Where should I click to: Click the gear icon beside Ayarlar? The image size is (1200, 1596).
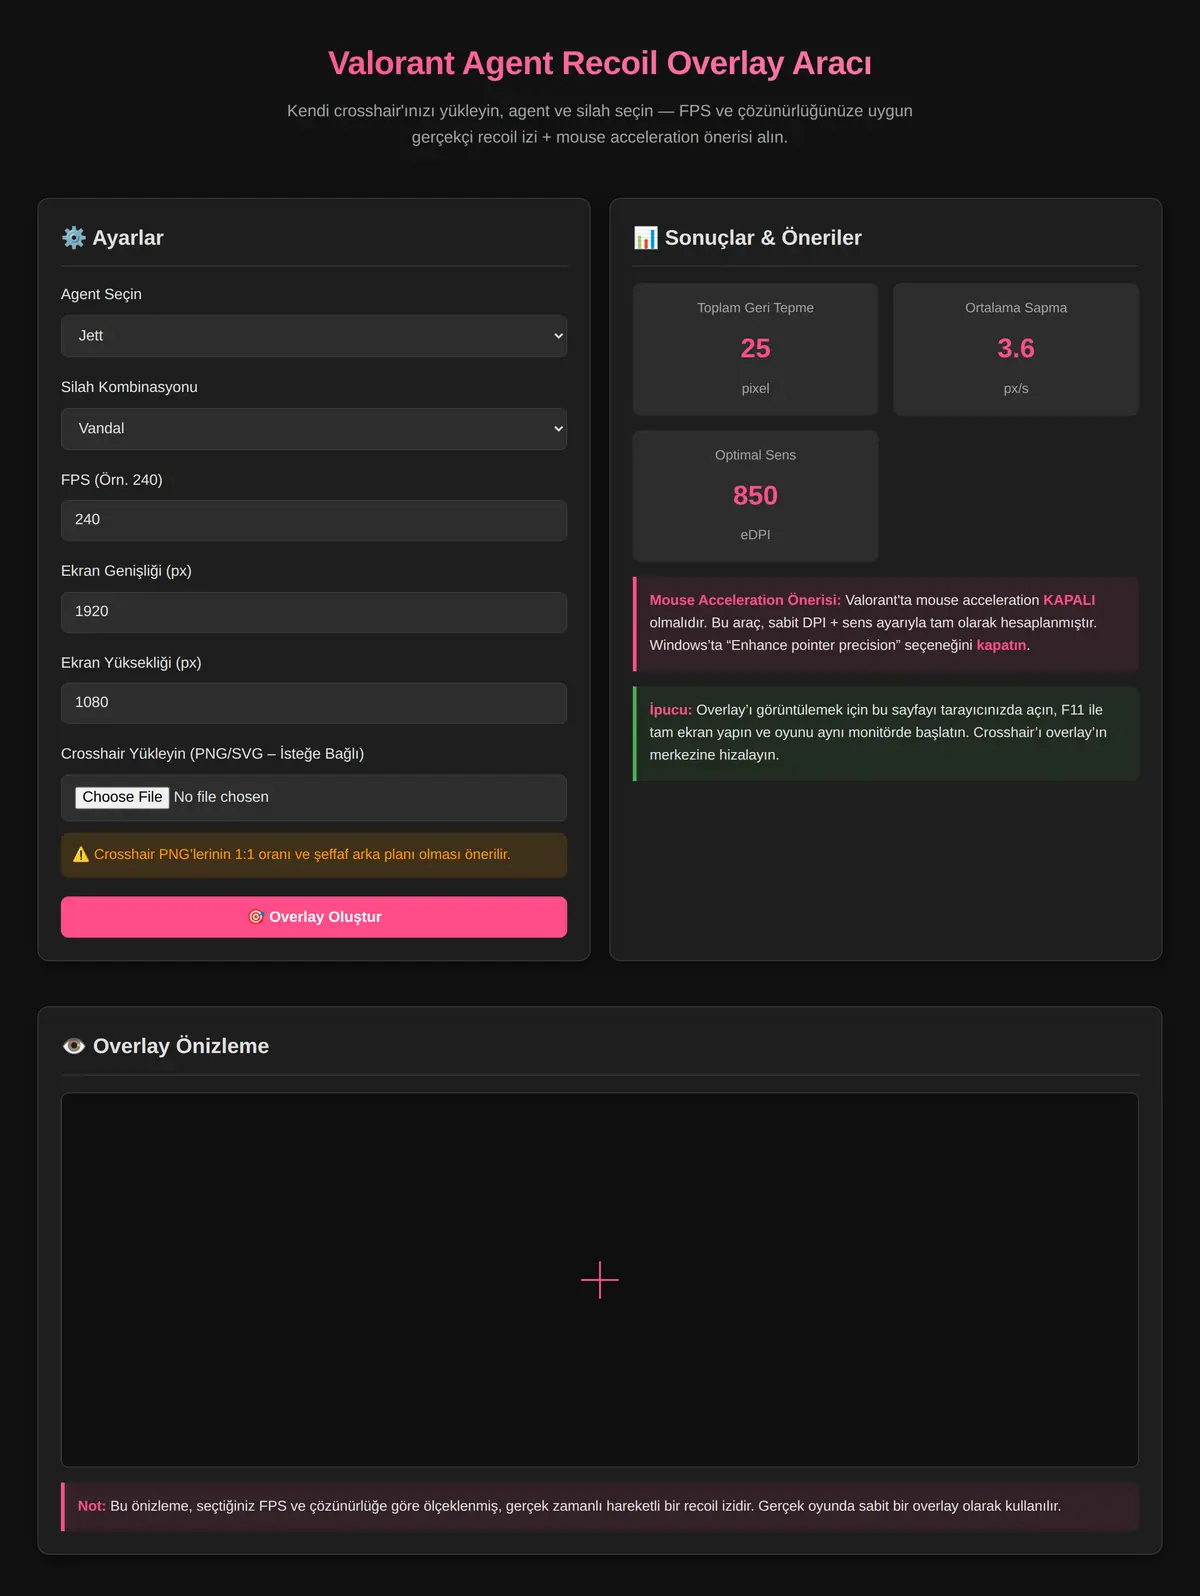[x=74, y=237]
